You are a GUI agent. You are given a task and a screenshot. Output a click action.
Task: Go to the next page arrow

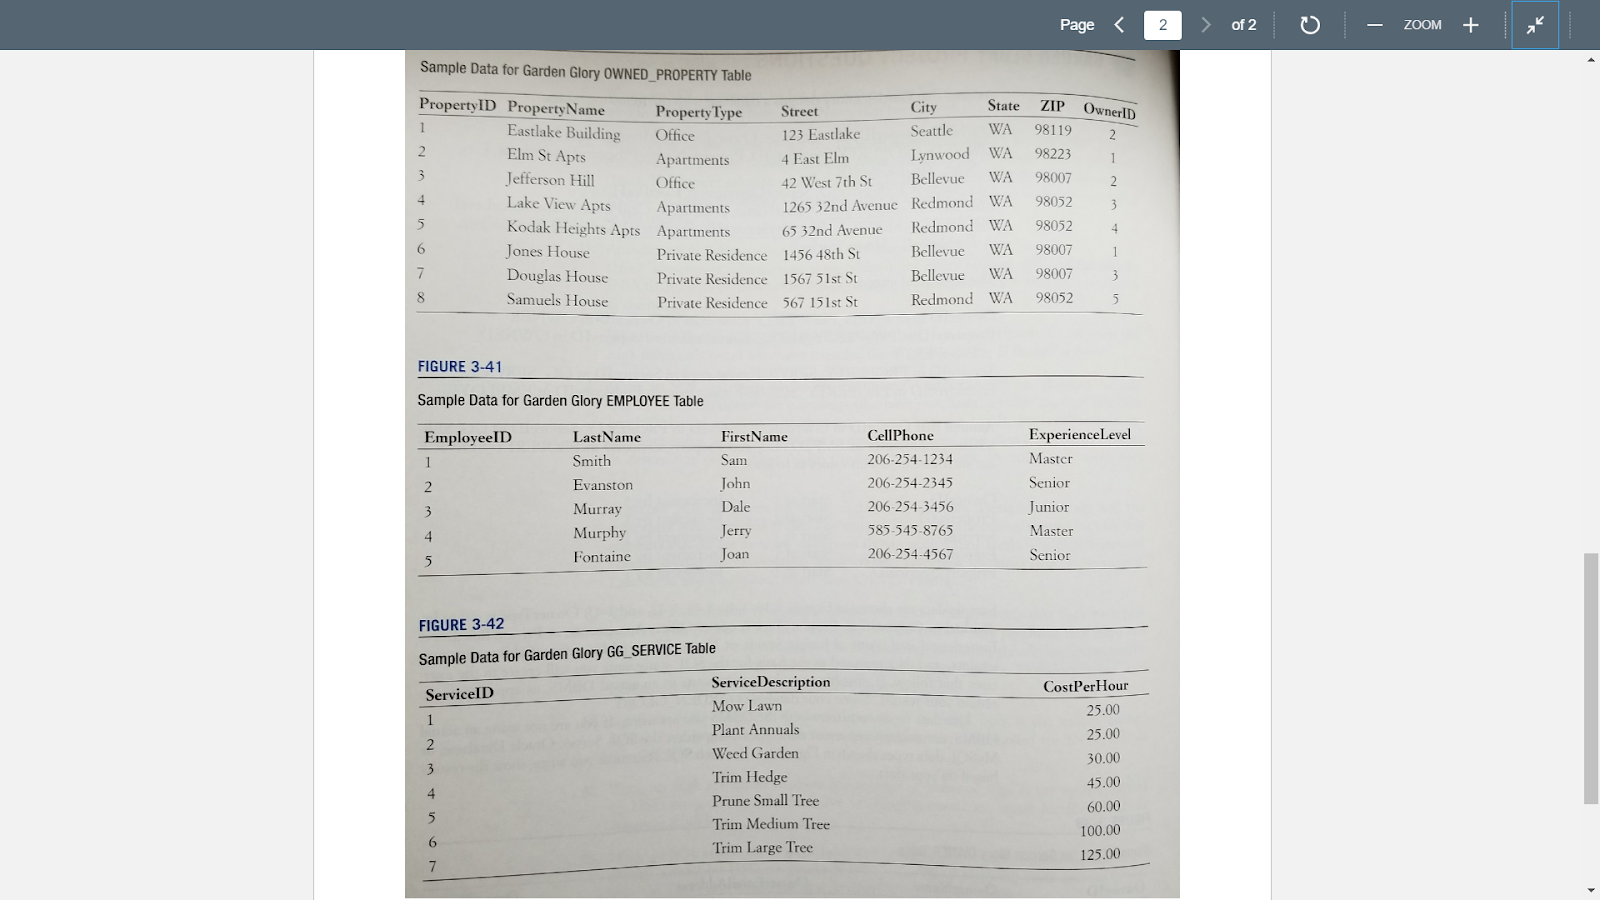tap(1206, 25)
